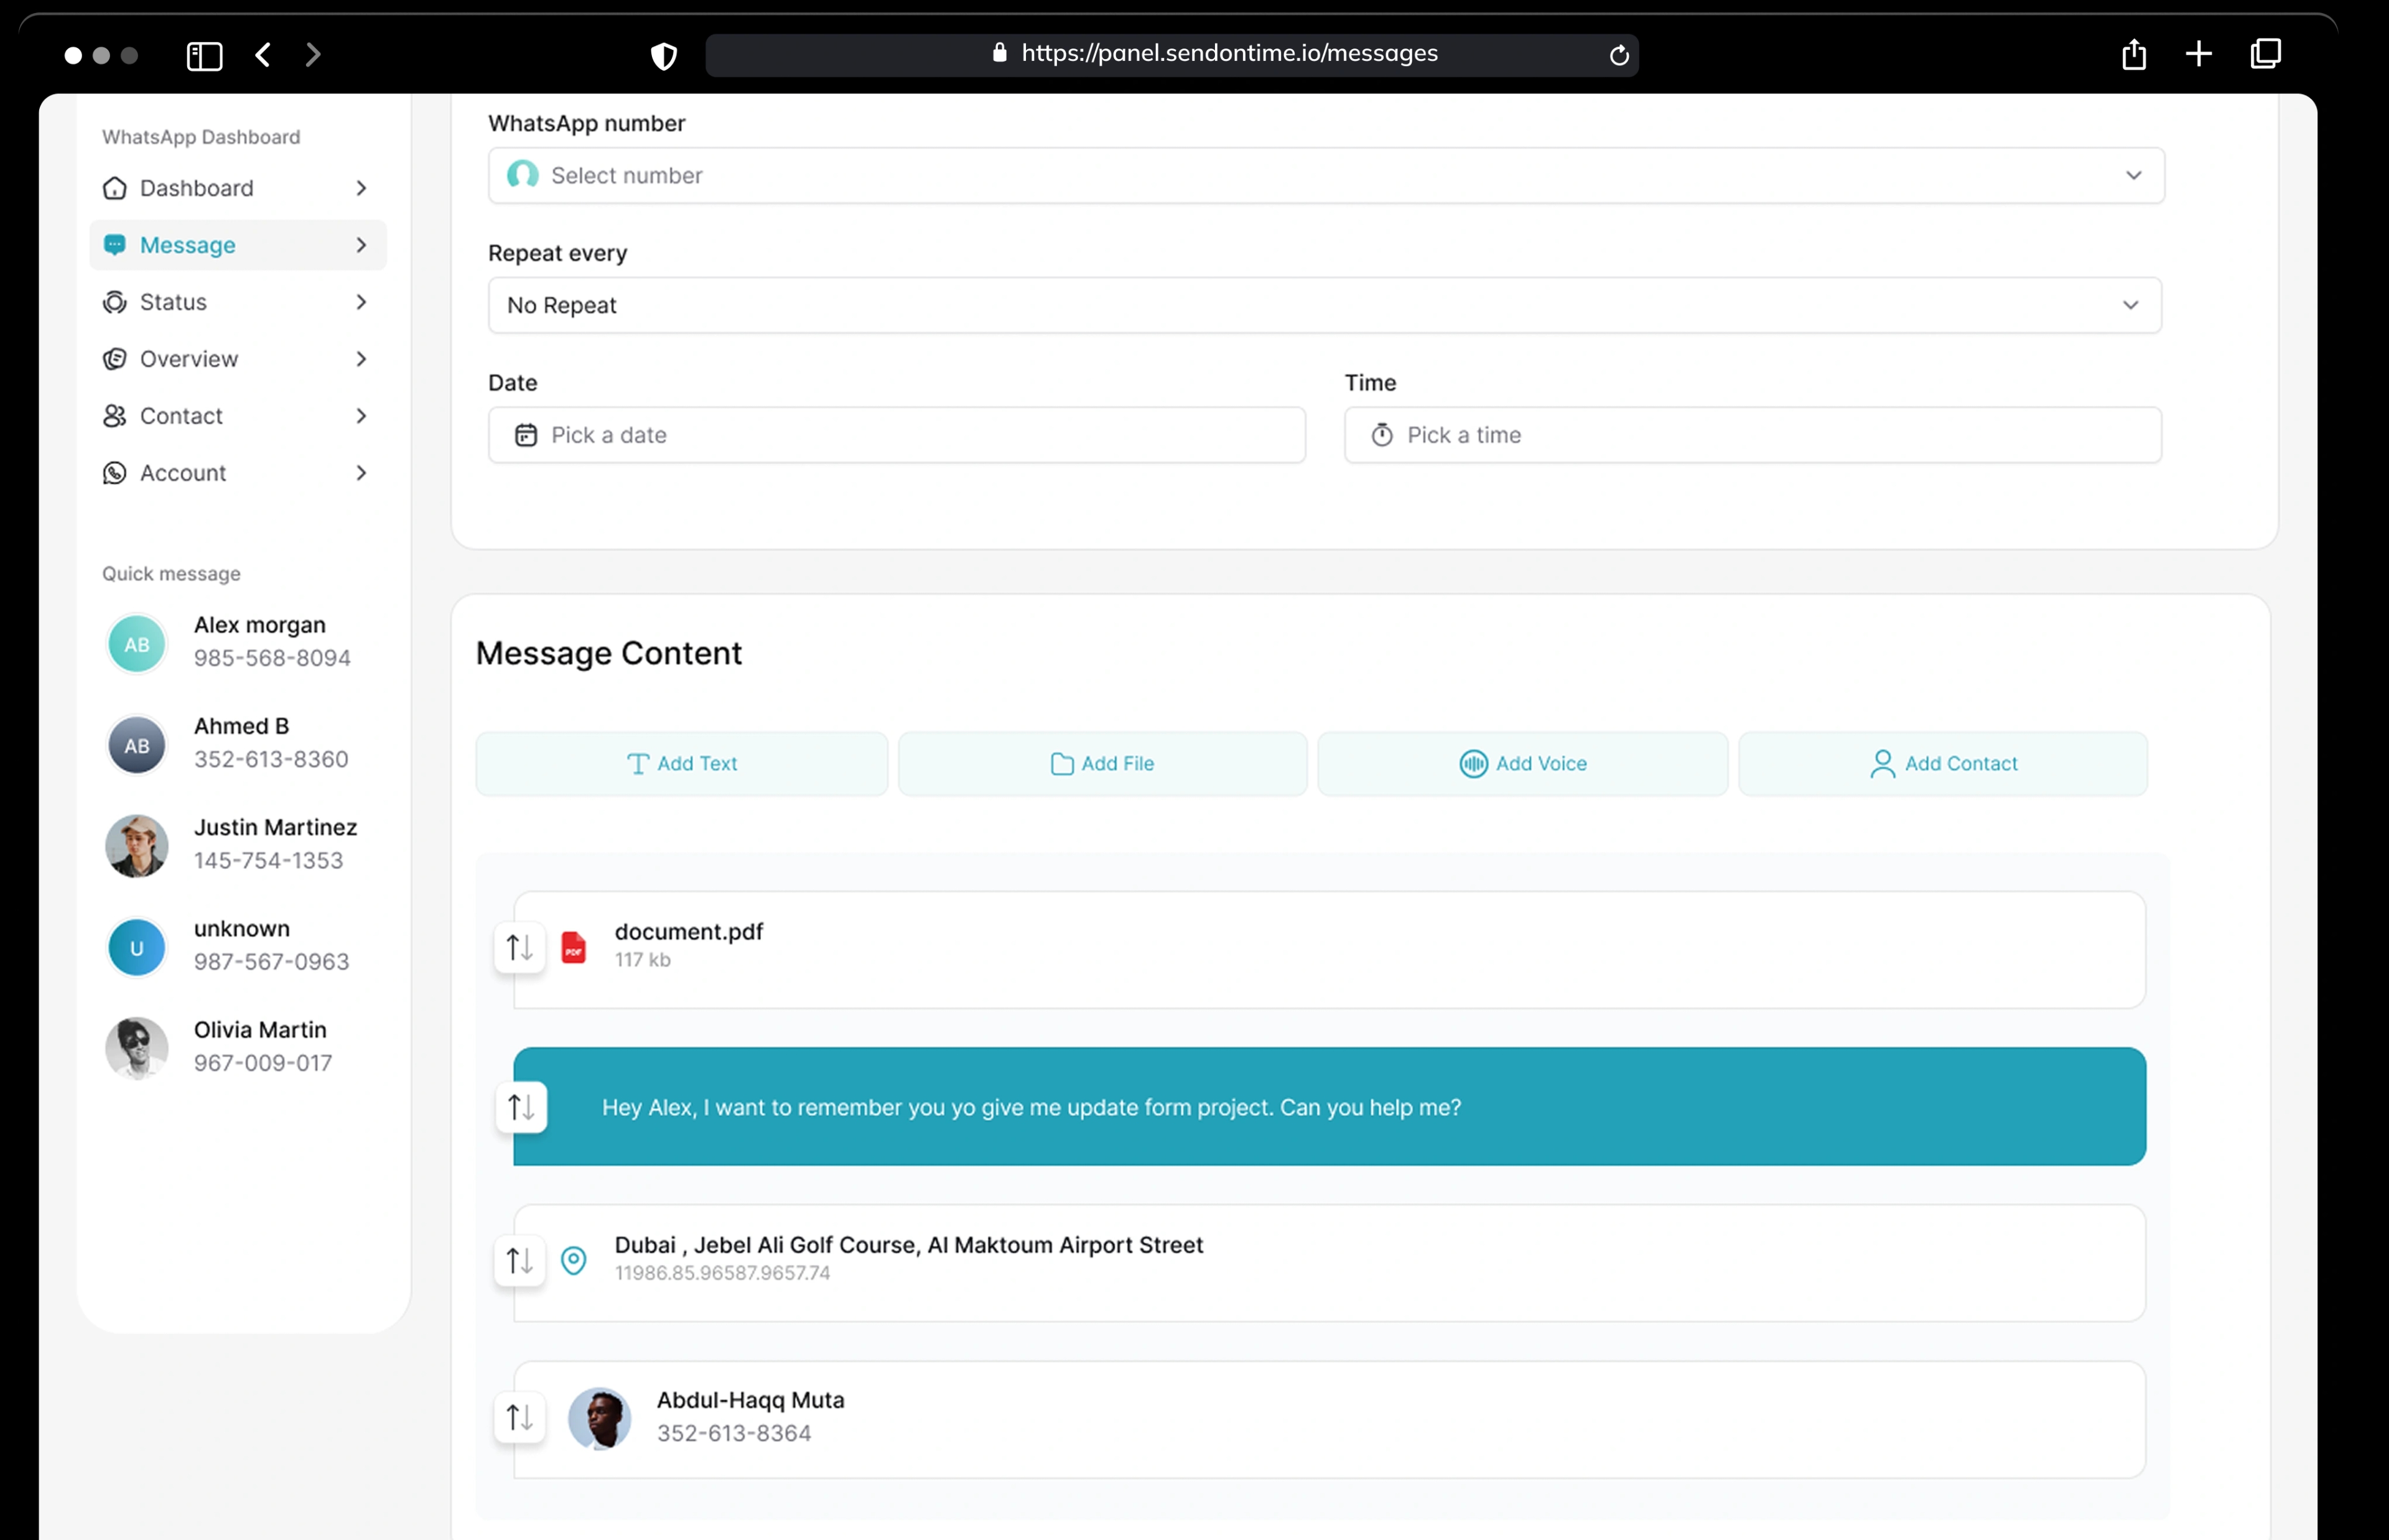Expand the Message chevron

pyautogui.click(x=361, y=245)
